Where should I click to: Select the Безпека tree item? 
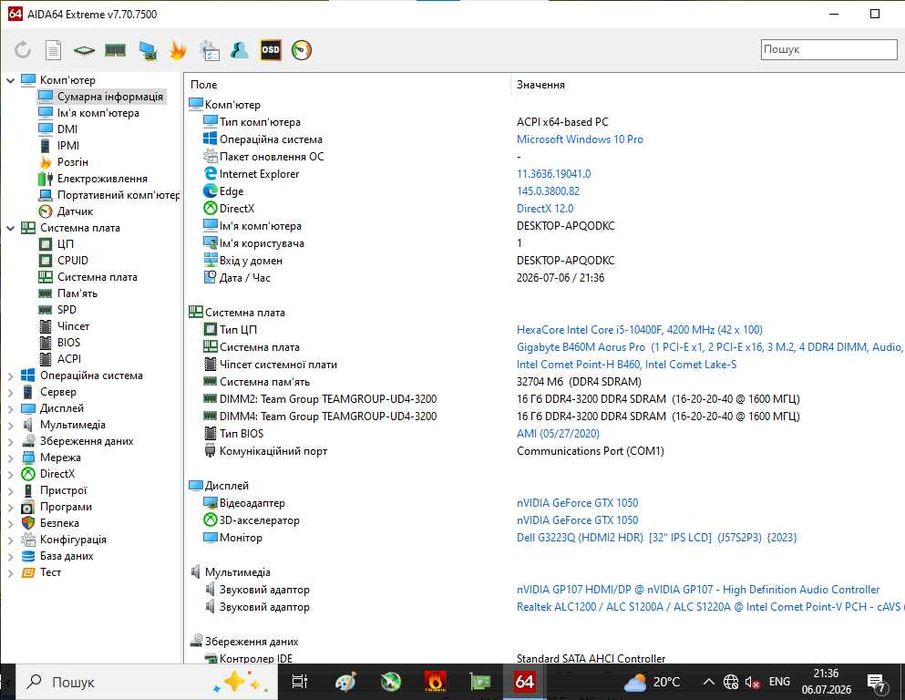tap(59, 523)
